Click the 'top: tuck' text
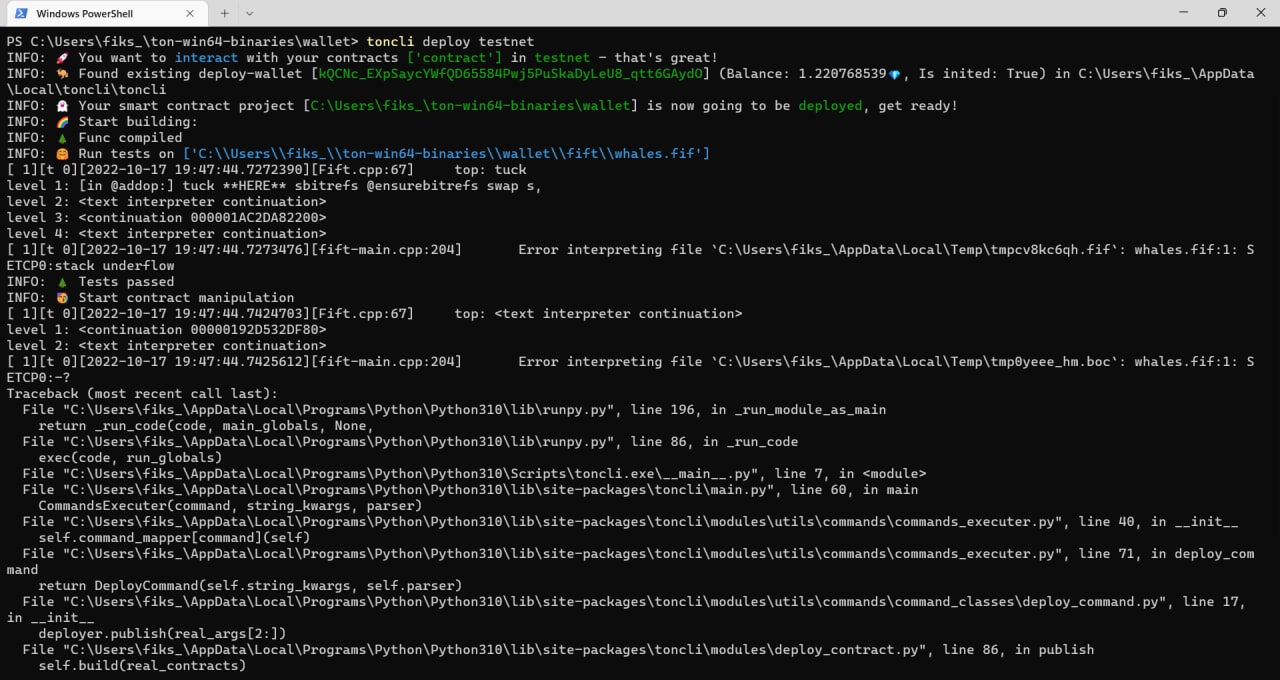The height and width of the screenshot is (680, 1280). click(490, 170)
